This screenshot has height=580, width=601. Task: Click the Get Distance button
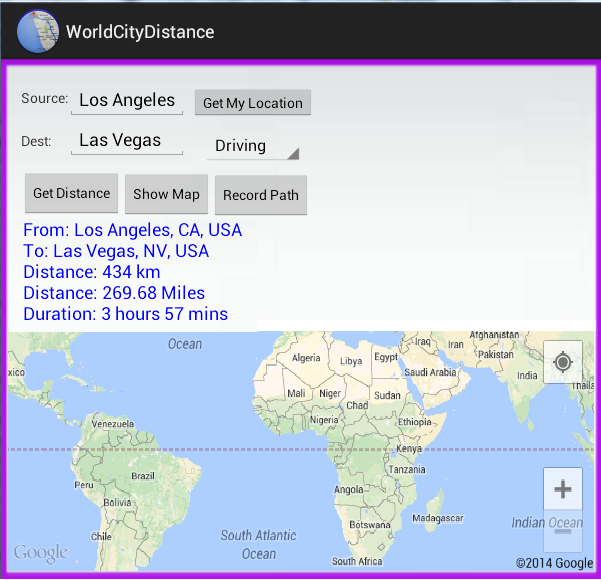71,193
